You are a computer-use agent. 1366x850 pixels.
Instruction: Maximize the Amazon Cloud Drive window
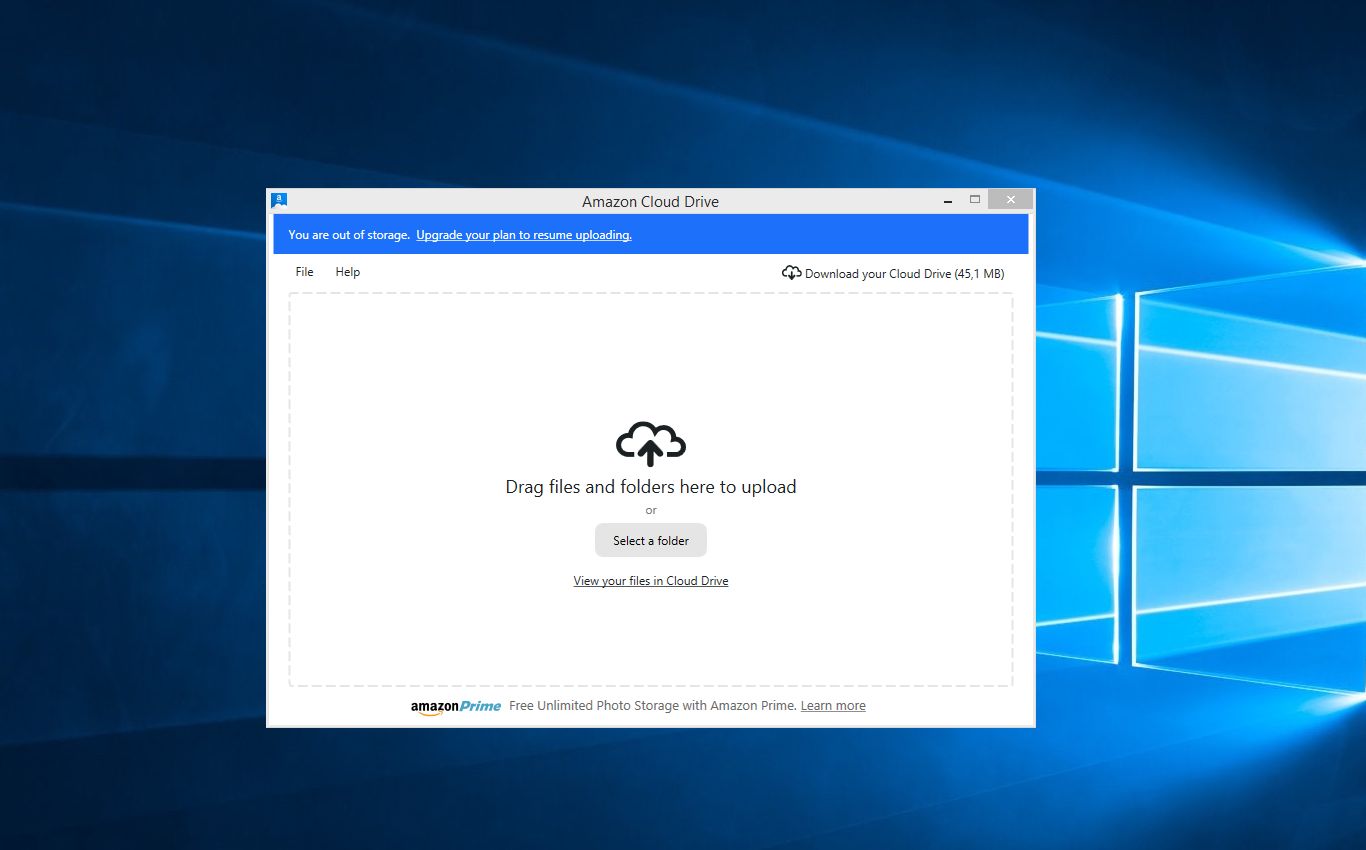(975, 200)
